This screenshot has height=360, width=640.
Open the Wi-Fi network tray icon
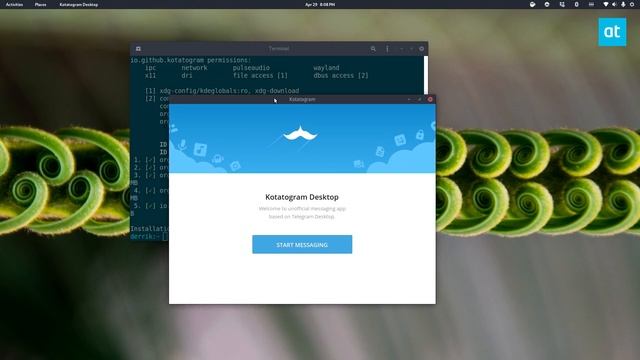tap(606, 4)
